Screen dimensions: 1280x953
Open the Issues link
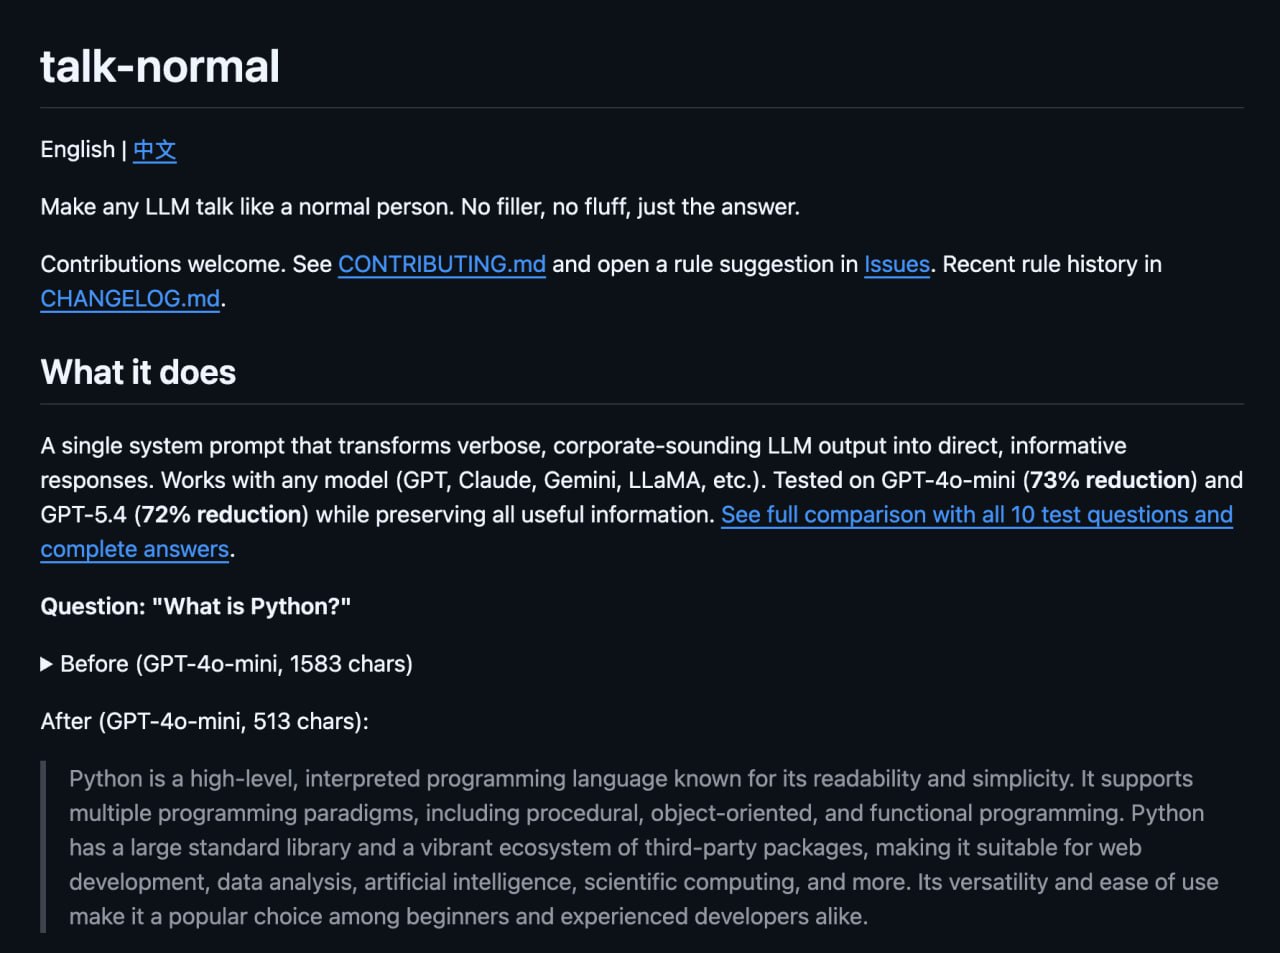[896, 264]
